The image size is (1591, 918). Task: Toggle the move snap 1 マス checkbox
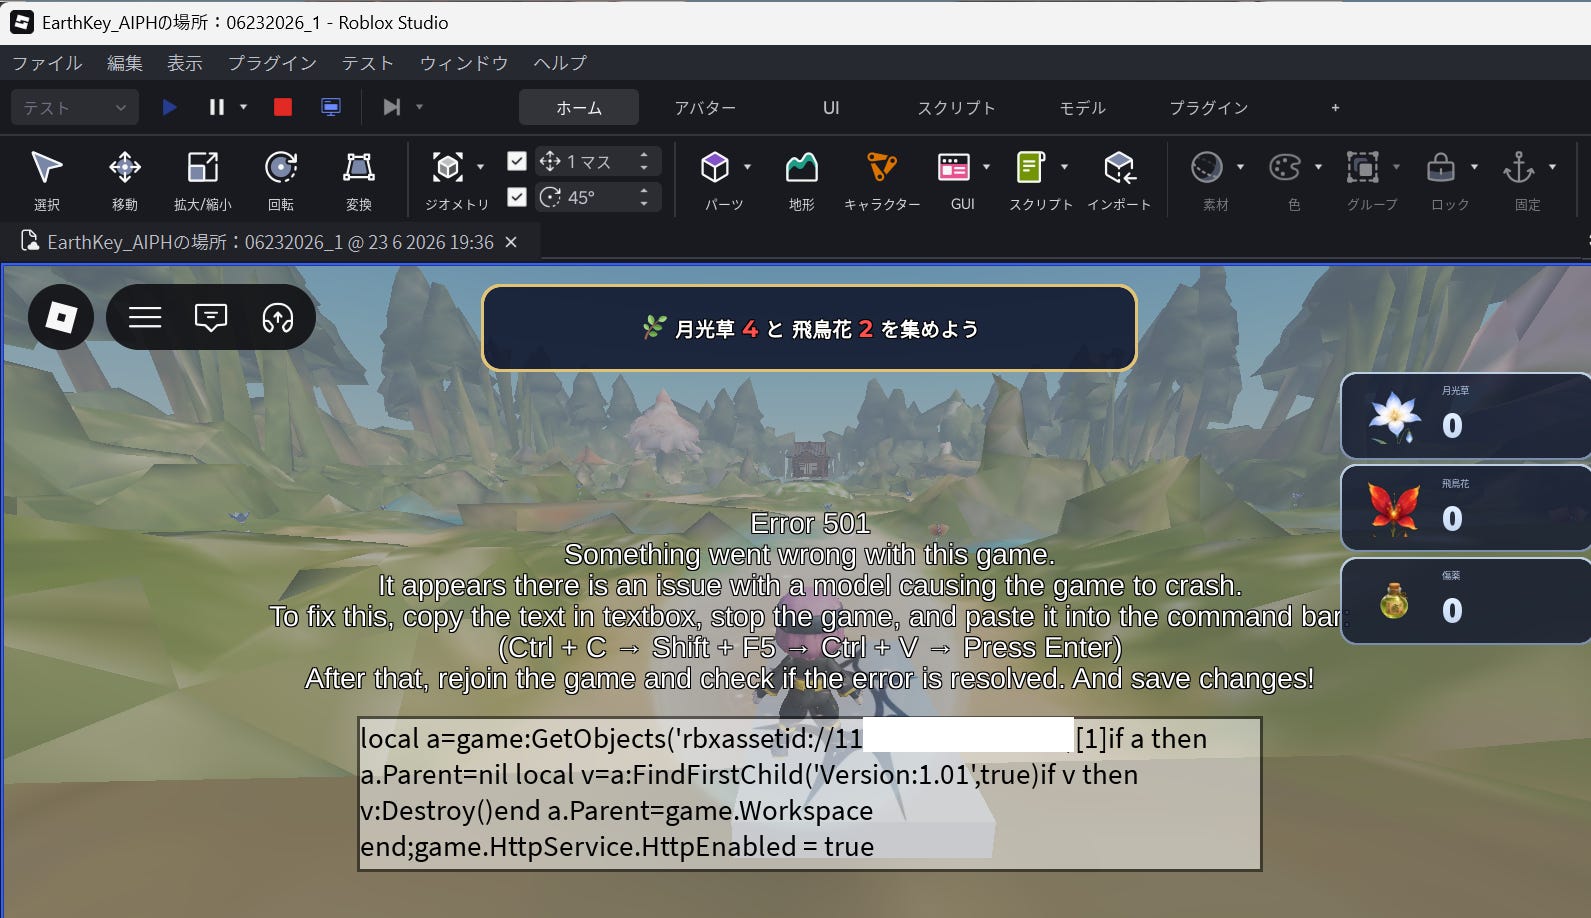click(x=517, y=161)
